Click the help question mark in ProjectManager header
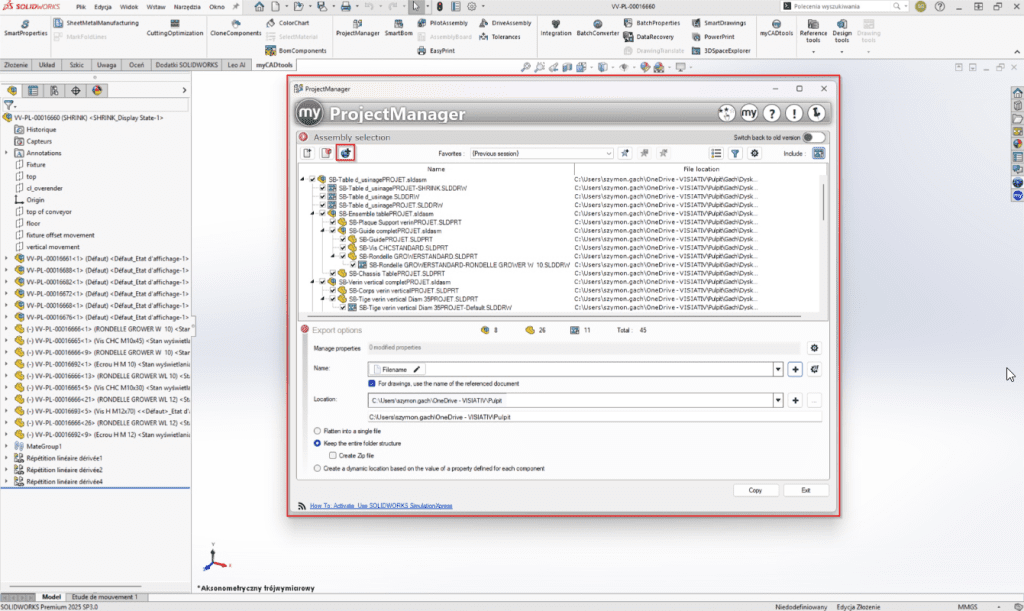This screenshot has height=611, width=1024. tap(772, 113)
